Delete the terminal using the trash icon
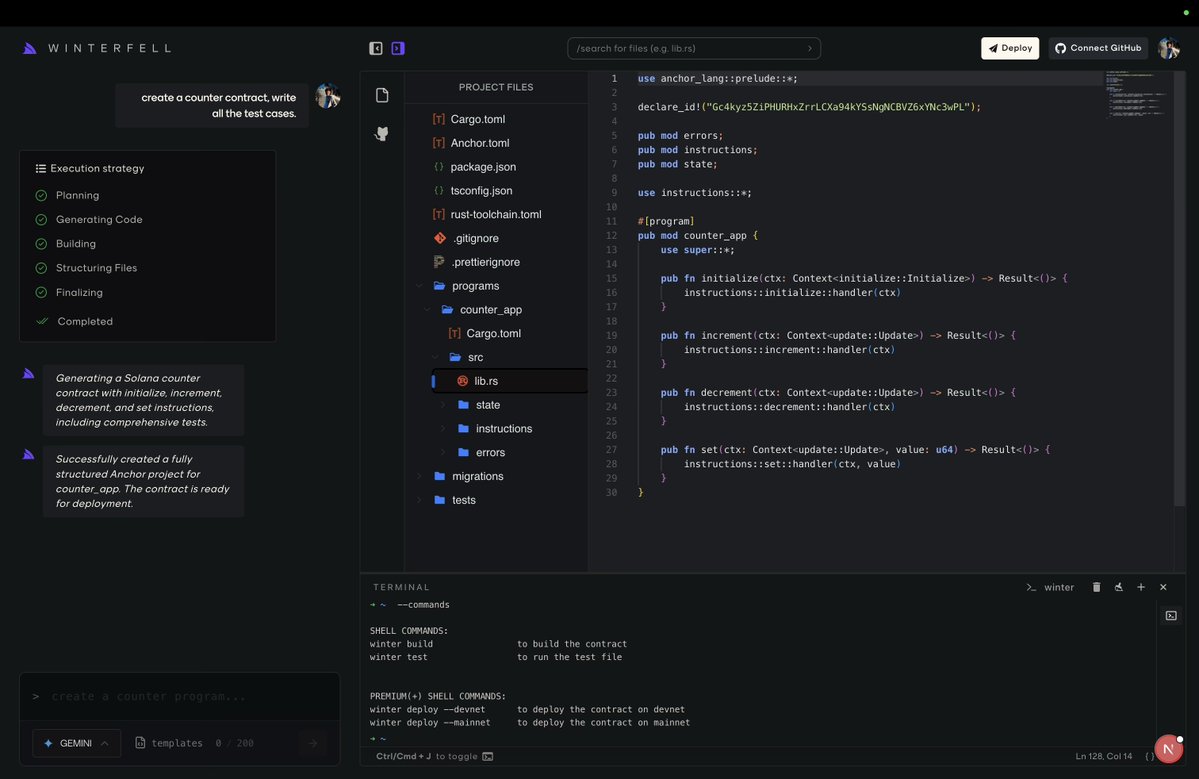The height and width of the screenshot is (779, 1199). coord(1096,587)
